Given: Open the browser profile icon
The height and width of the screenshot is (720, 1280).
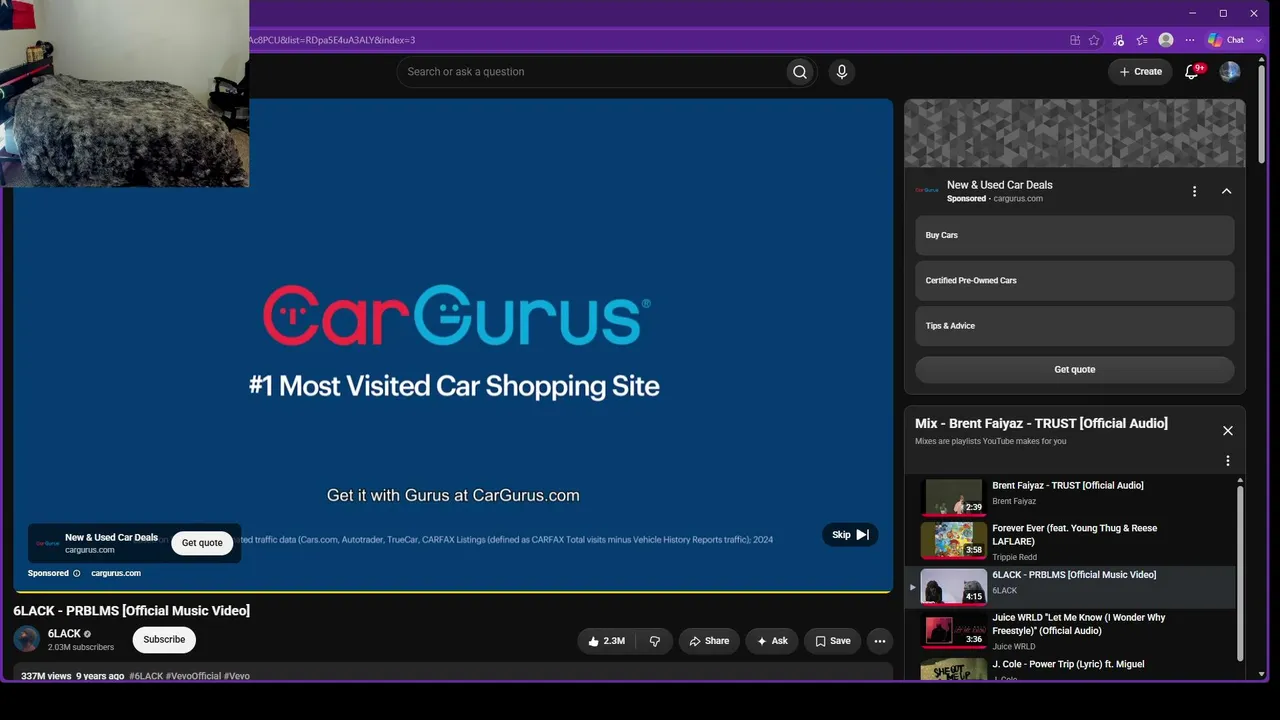Looking at the screenshot, I should point(1166,40).
